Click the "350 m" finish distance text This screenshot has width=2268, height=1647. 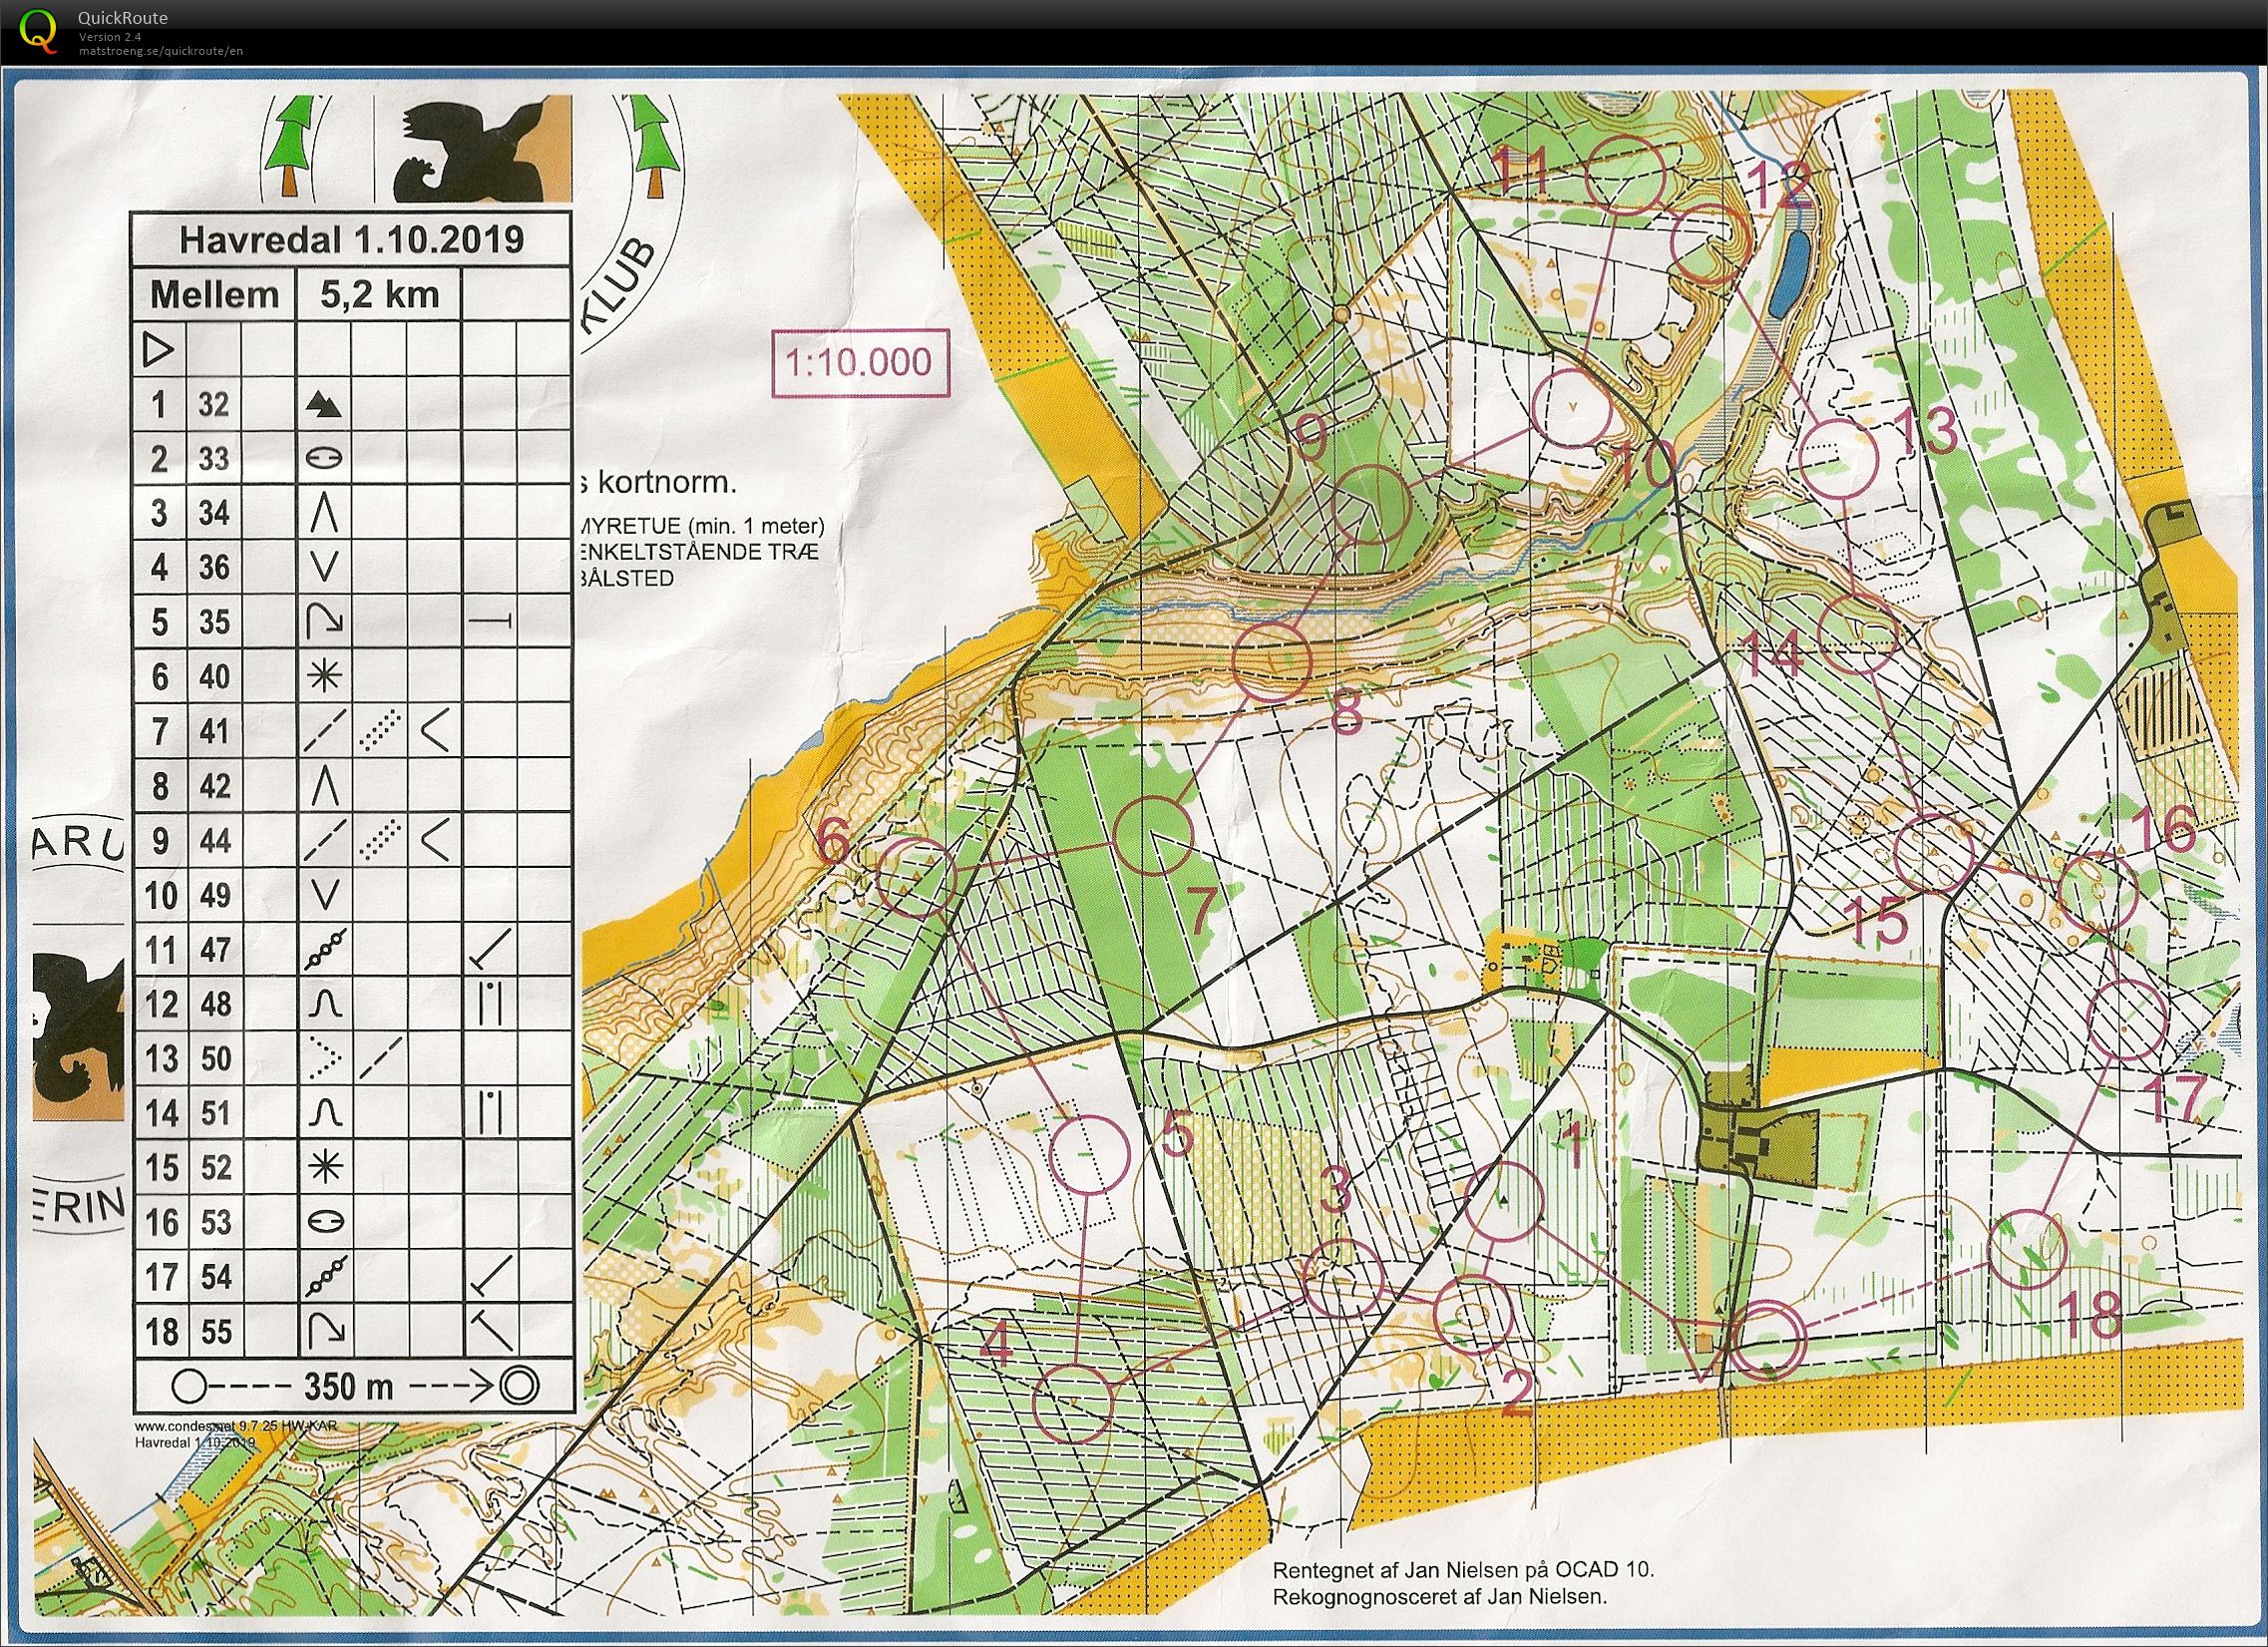[348, 1387]
